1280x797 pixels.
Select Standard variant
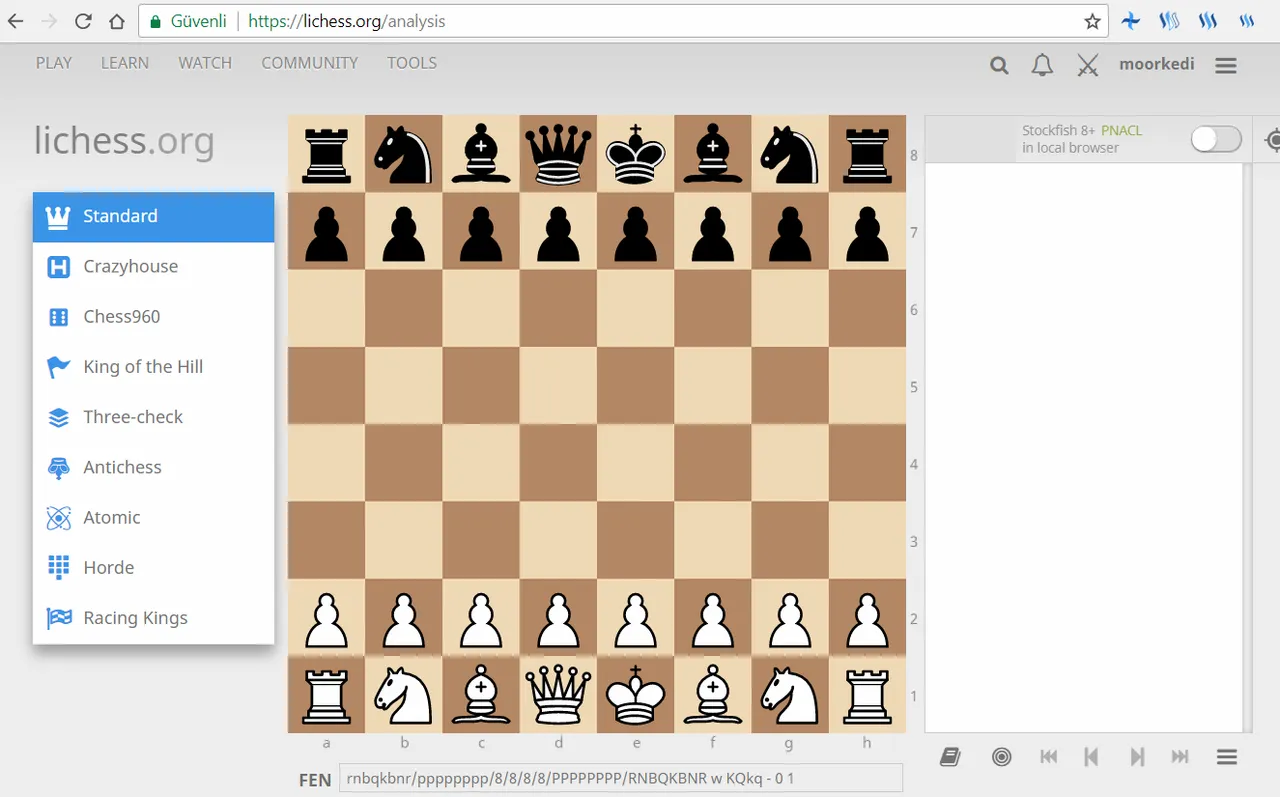(154, 217)
